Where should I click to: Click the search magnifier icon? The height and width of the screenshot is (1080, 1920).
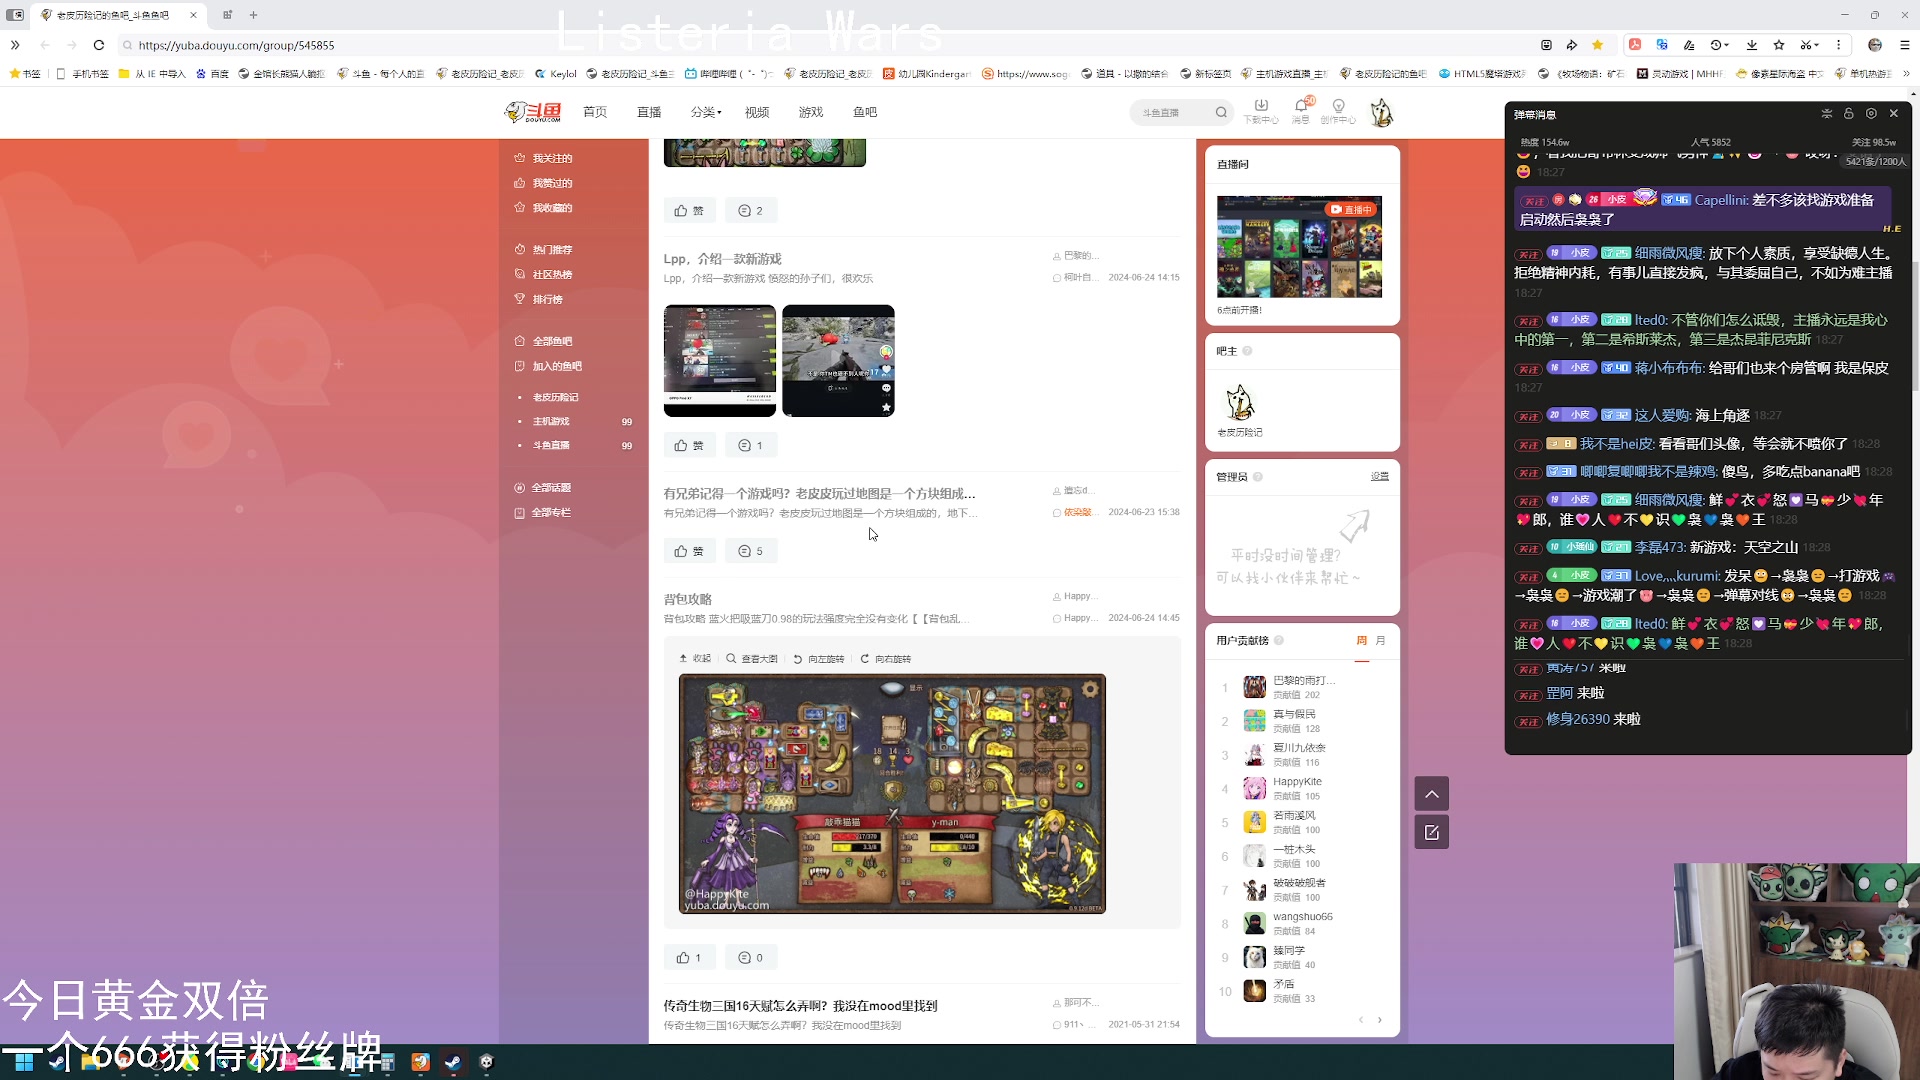coord(1221,113)
